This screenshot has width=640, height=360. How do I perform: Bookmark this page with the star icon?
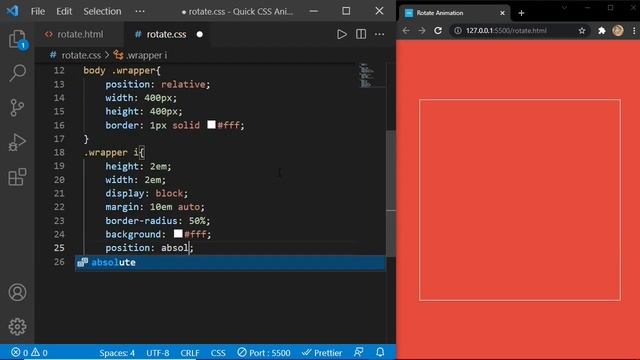[x=582, y=31]
